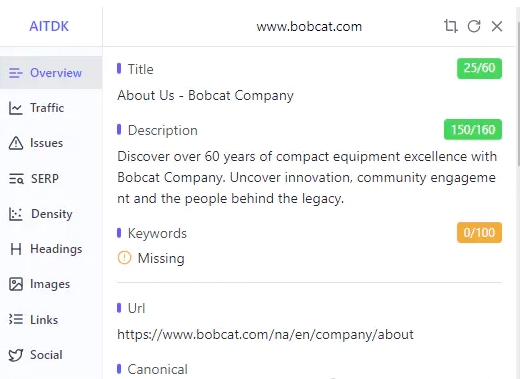
Task: Select the Overview tab in sidebar
Action: (x=51, y=72)
